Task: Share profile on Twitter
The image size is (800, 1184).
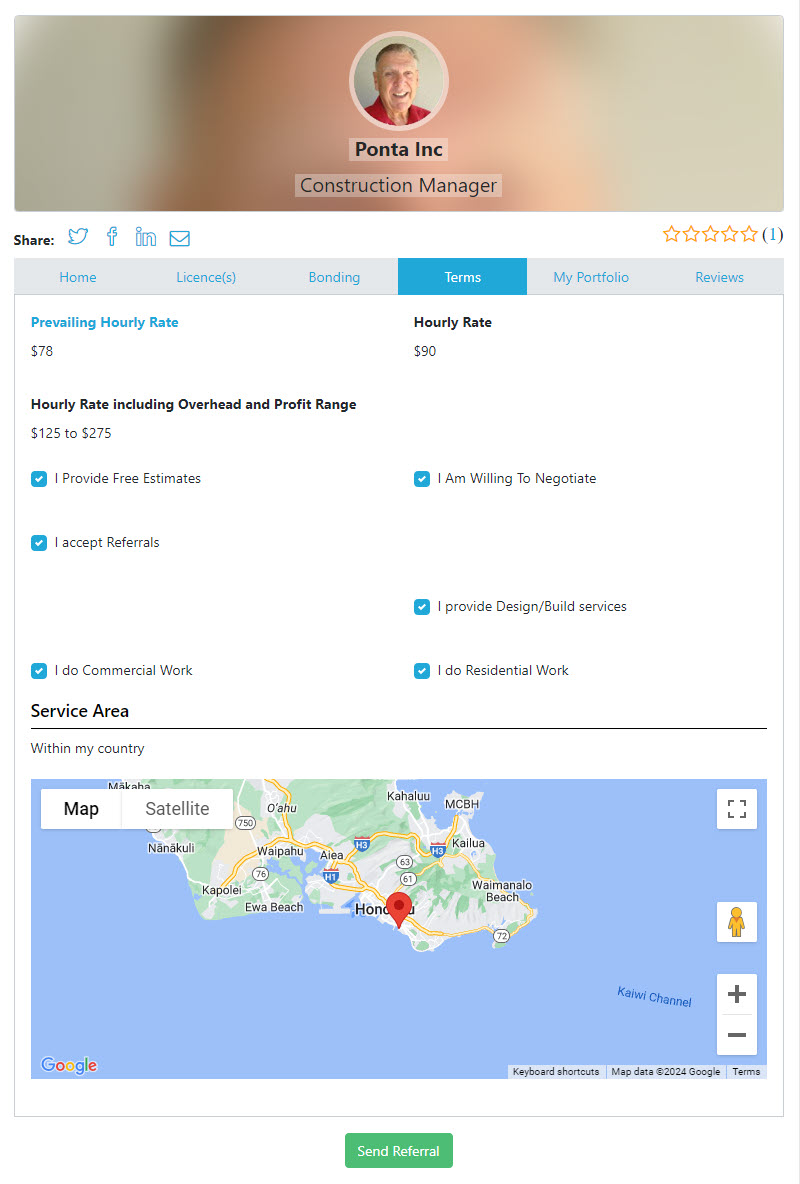Action: [78, 237]
